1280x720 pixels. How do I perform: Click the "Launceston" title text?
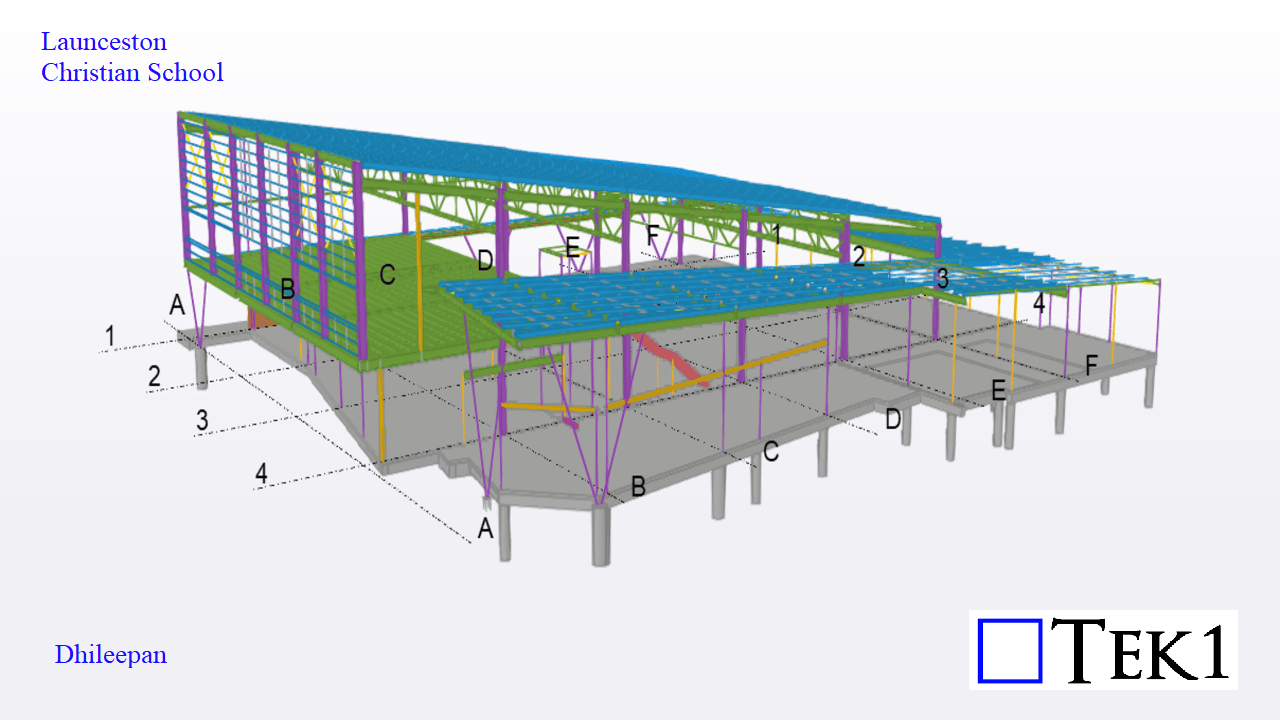[104, 42]
